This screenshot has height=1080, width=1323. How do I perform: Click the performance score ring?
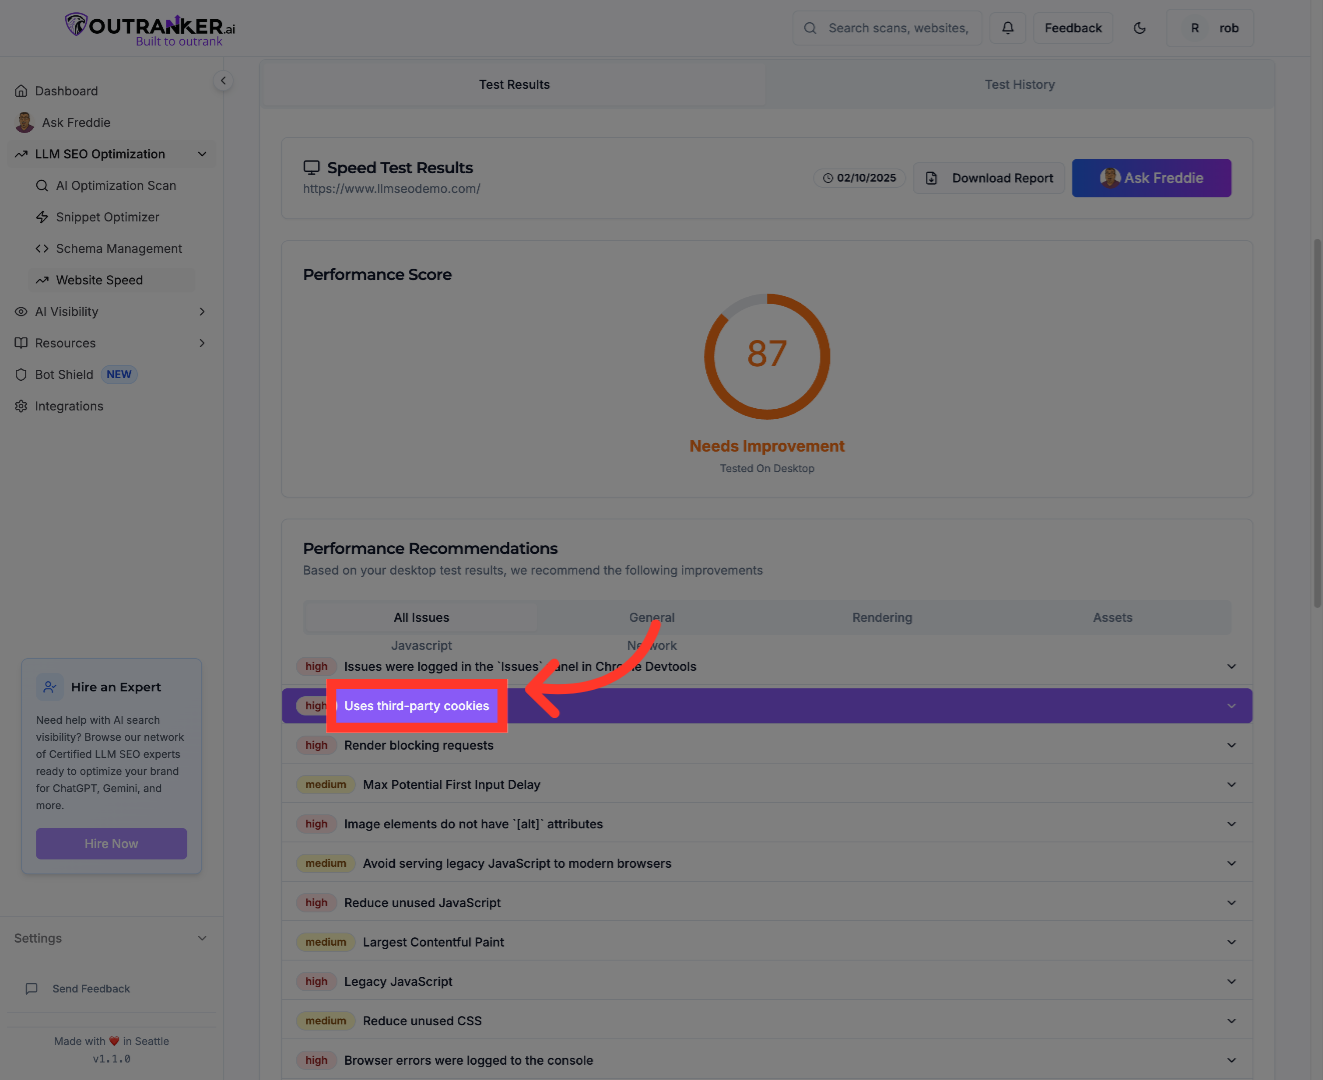tap(767, 356)
